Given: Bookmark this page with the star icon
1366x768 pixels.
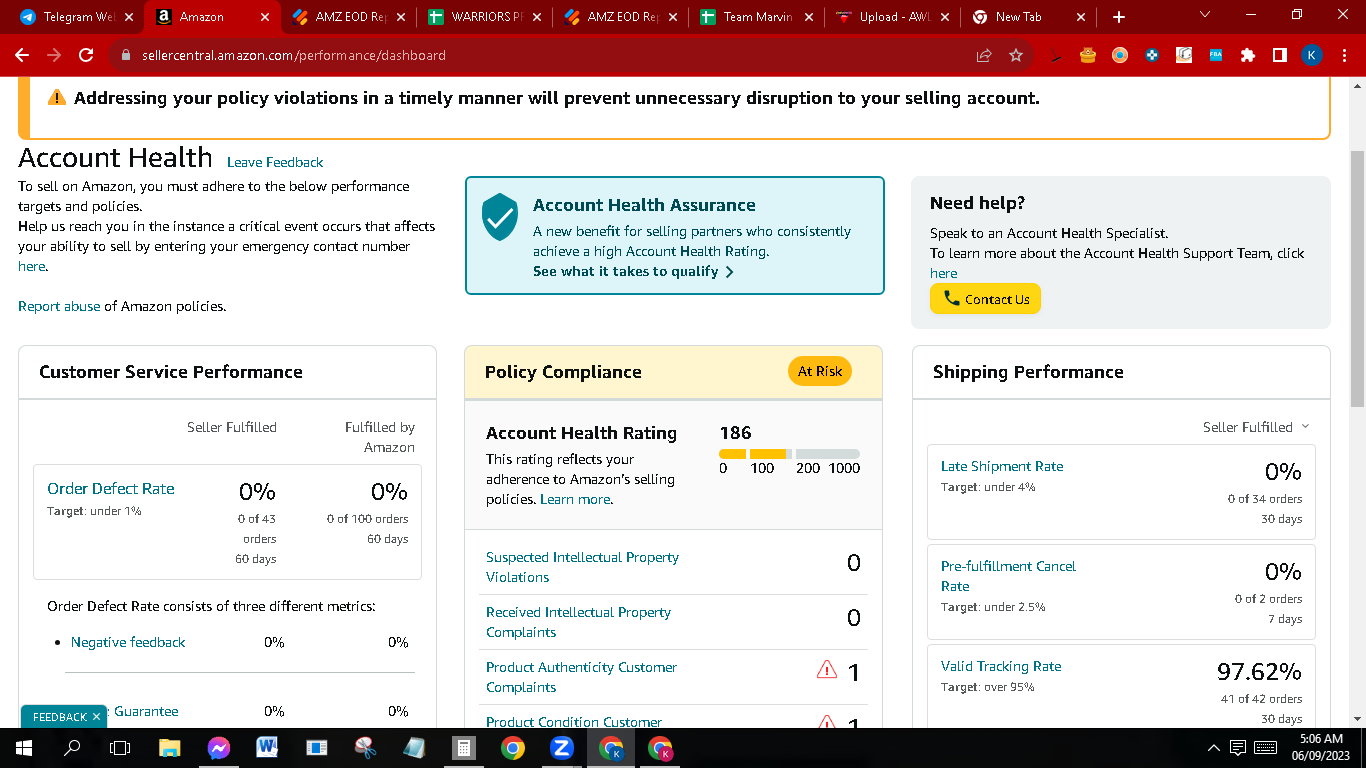Looking at the screenshot, I should click(1016, 55).
